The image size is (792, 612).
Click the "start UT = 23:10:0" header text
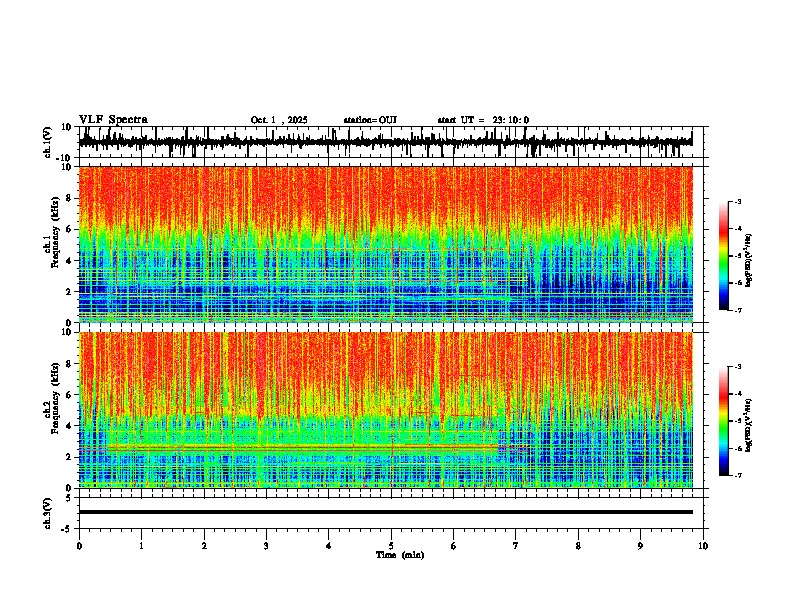click(483, 120)
